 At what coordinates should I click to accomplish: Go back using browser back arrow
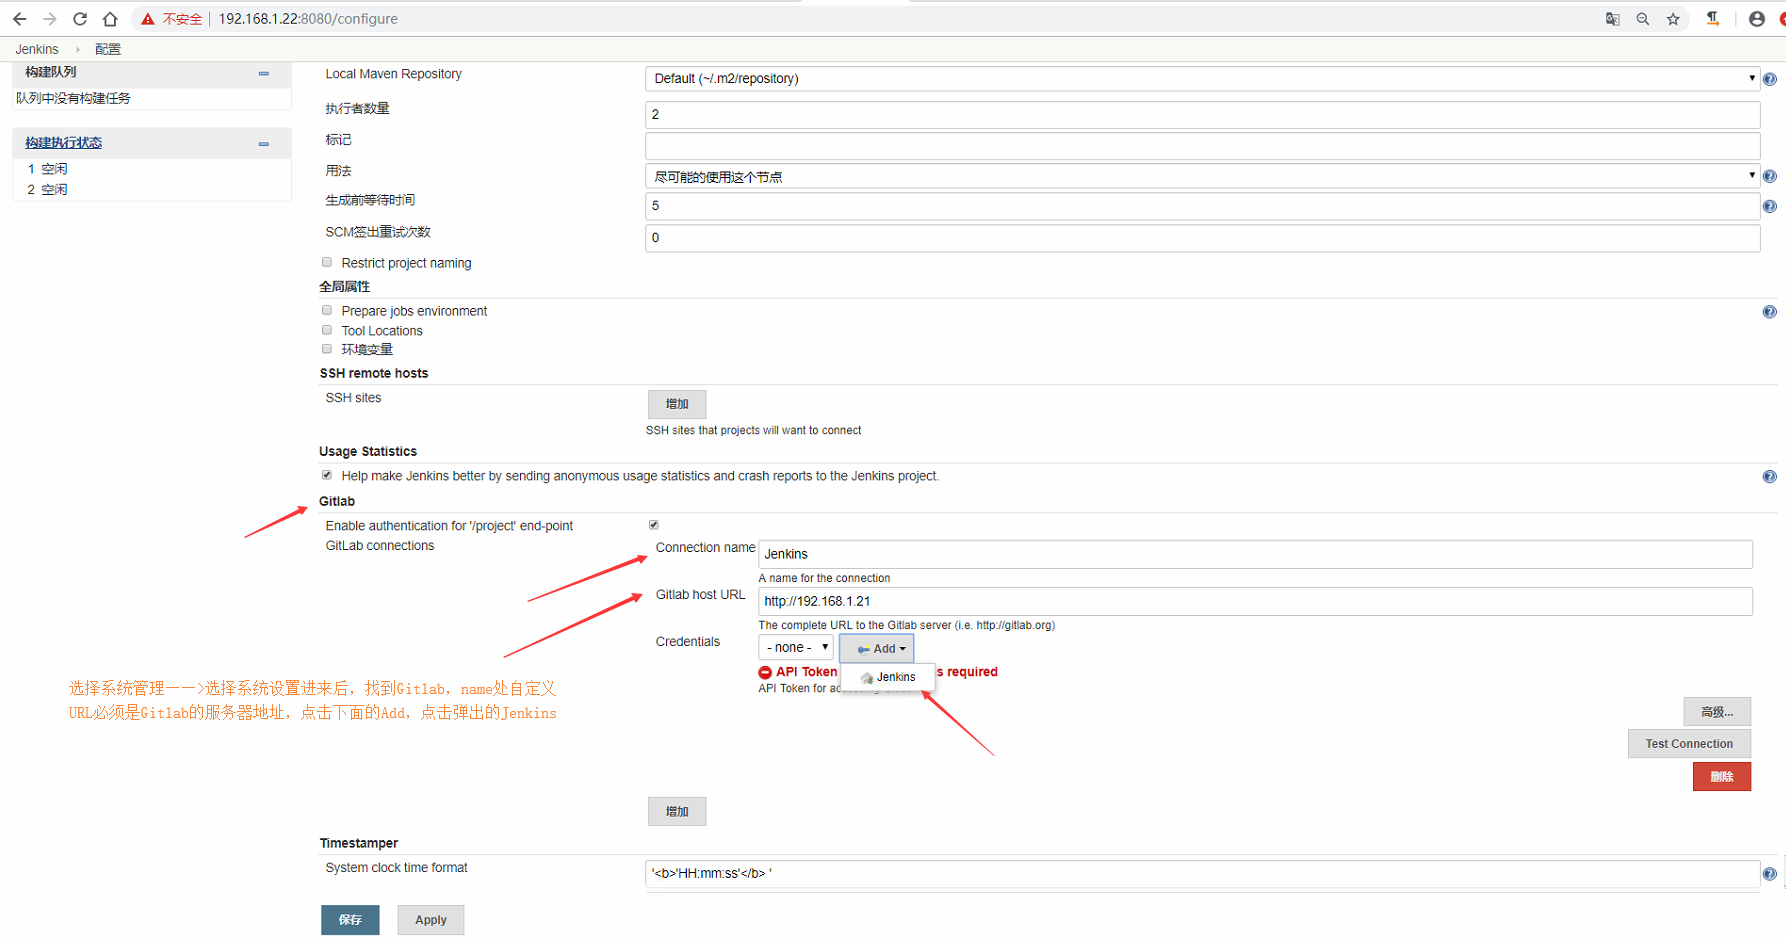point(20,19)
